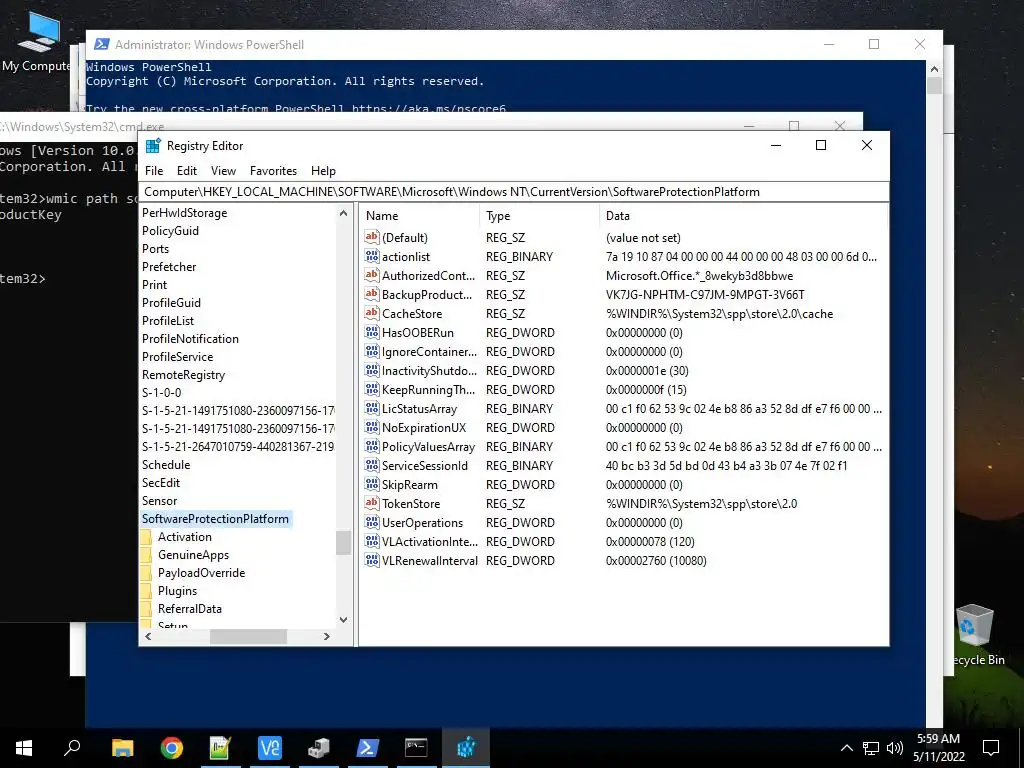
Task: Click the BackupProduct key data VK7JG-NPHTM-C97JM-9MPGT-3V66T
Action: coord(705,295)
